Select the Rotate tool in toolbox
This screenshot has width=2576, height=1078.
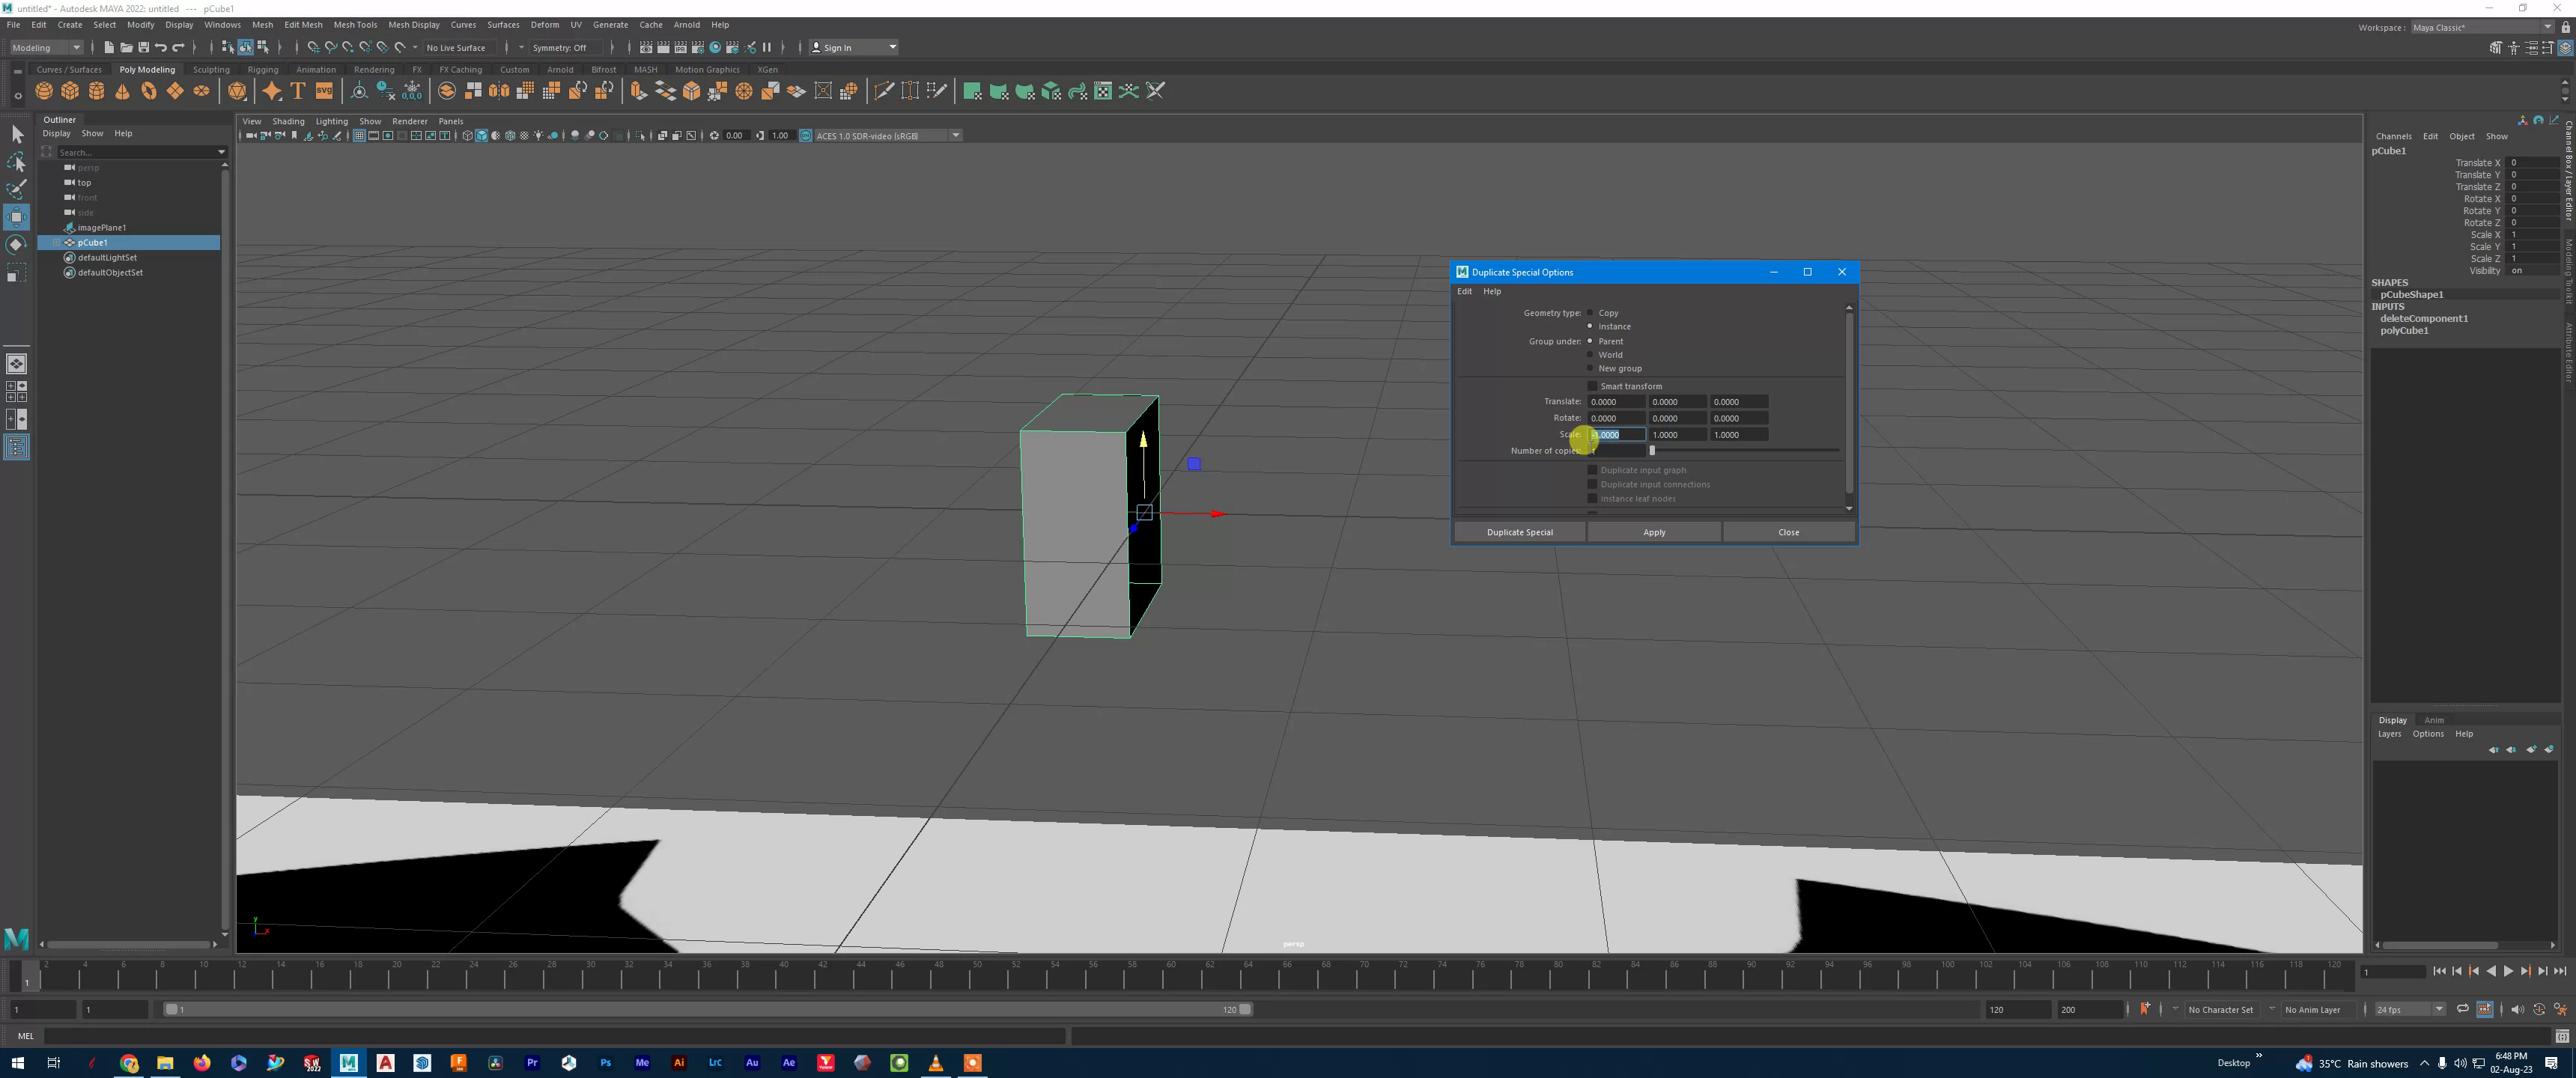click(x=16, y=244)
